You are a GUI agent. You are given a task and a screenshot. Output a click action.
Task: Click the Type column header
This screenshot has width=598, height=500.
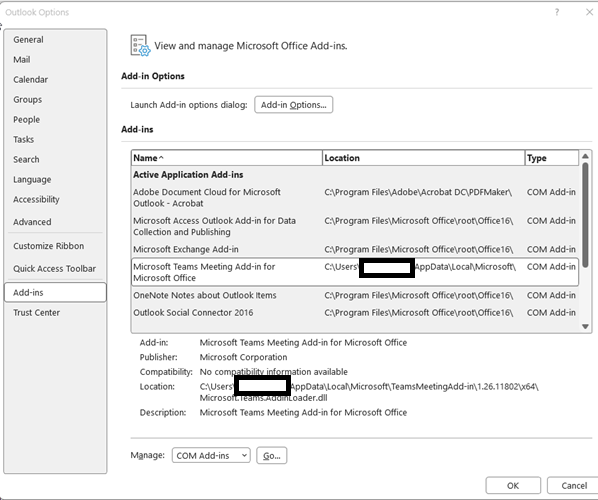coord(551,158)
